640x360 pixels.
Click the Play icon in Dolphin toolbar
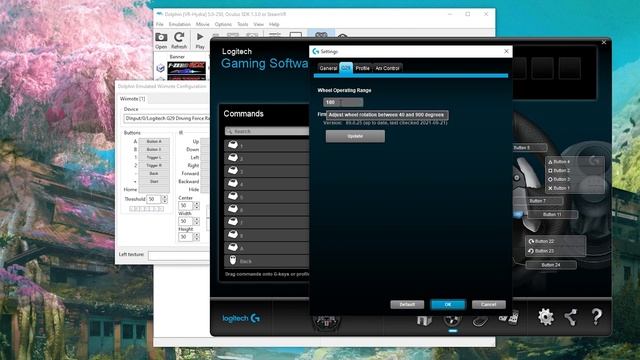tap(200, 40)
